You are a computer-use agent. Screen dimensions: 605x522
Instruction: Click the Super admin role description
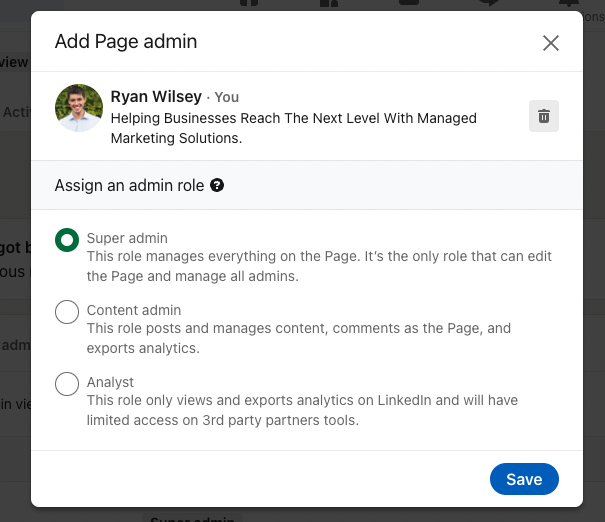[x=318, y=266]
